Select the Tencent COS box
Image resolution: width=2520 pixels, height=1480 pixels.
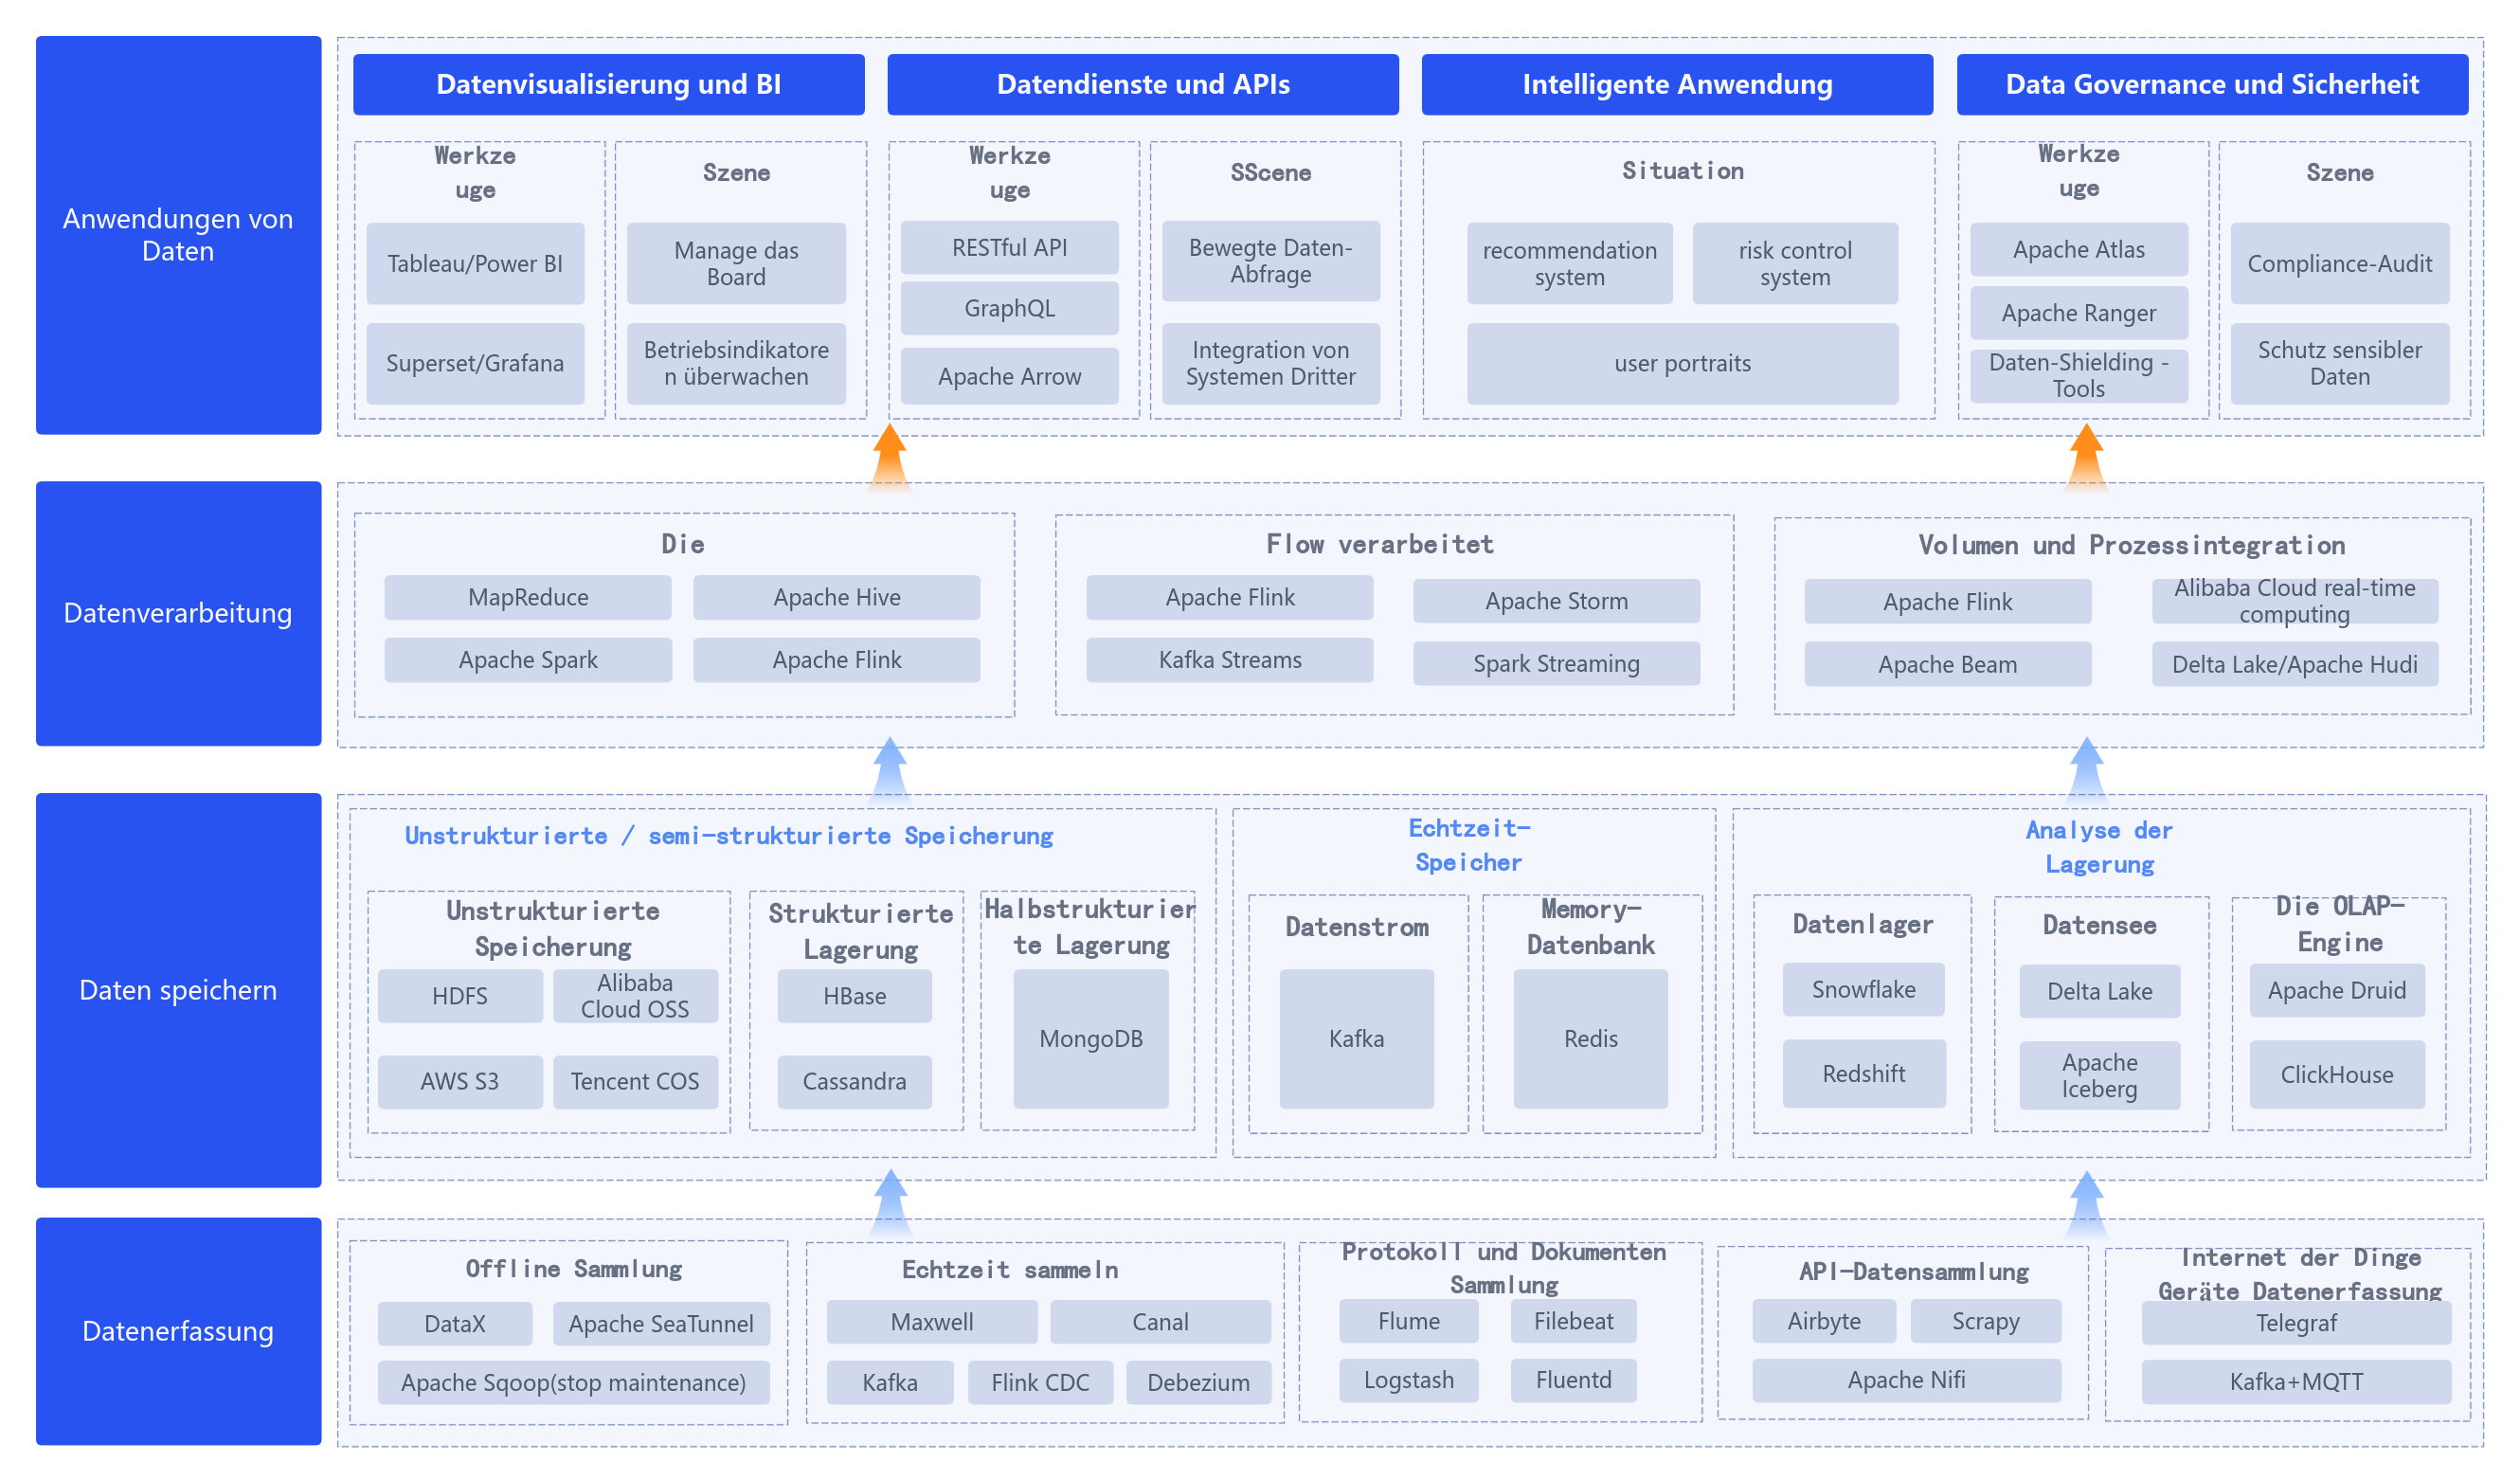(x=635, y=1081)
